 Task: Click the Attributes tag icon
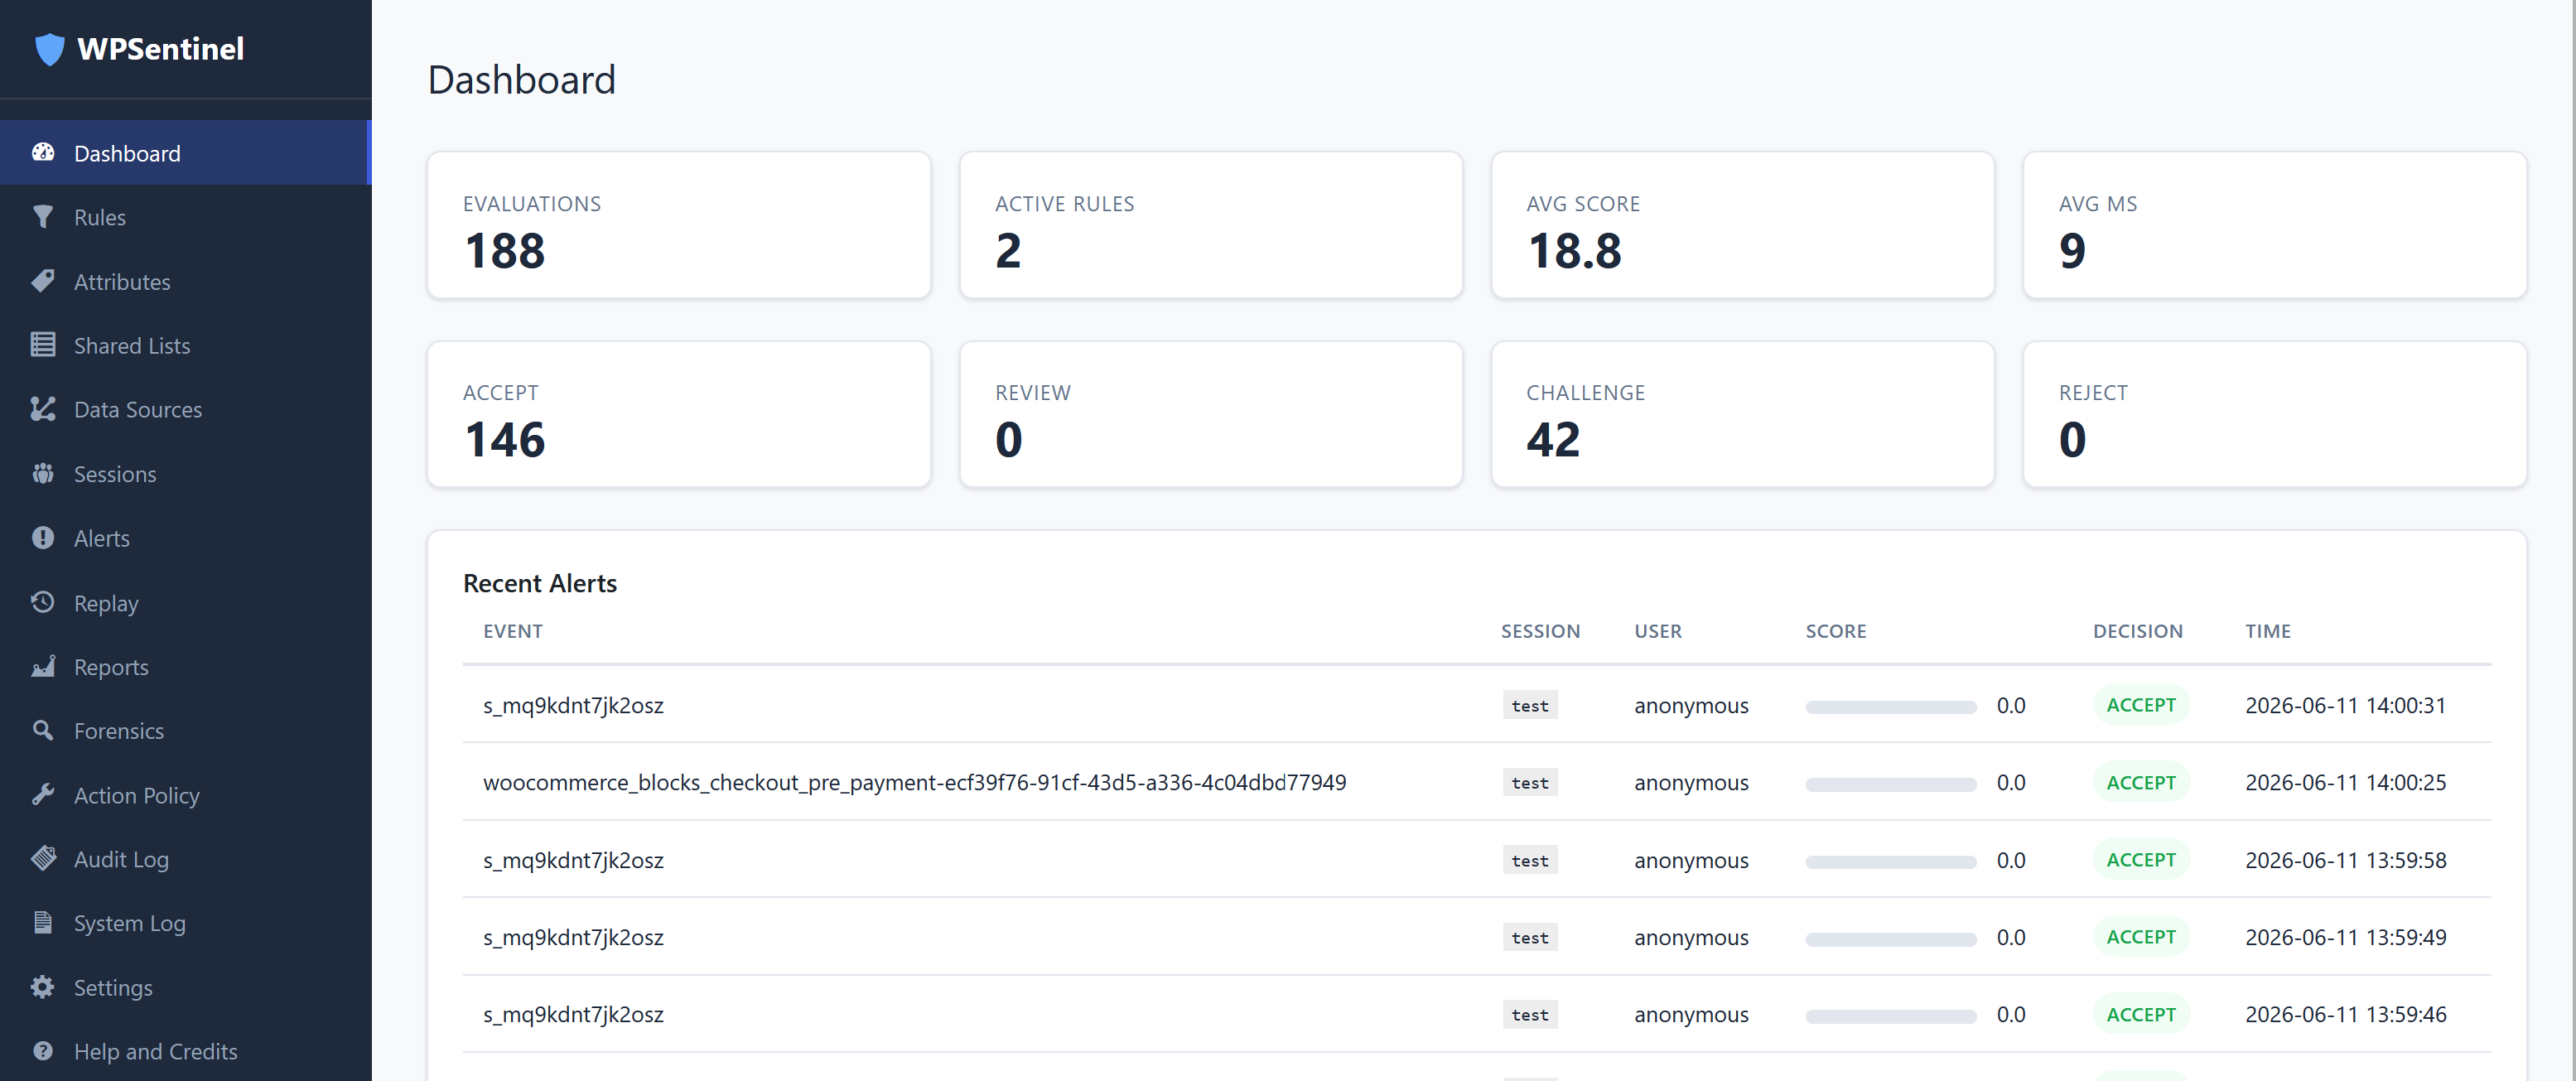click(x=43, y=281)
